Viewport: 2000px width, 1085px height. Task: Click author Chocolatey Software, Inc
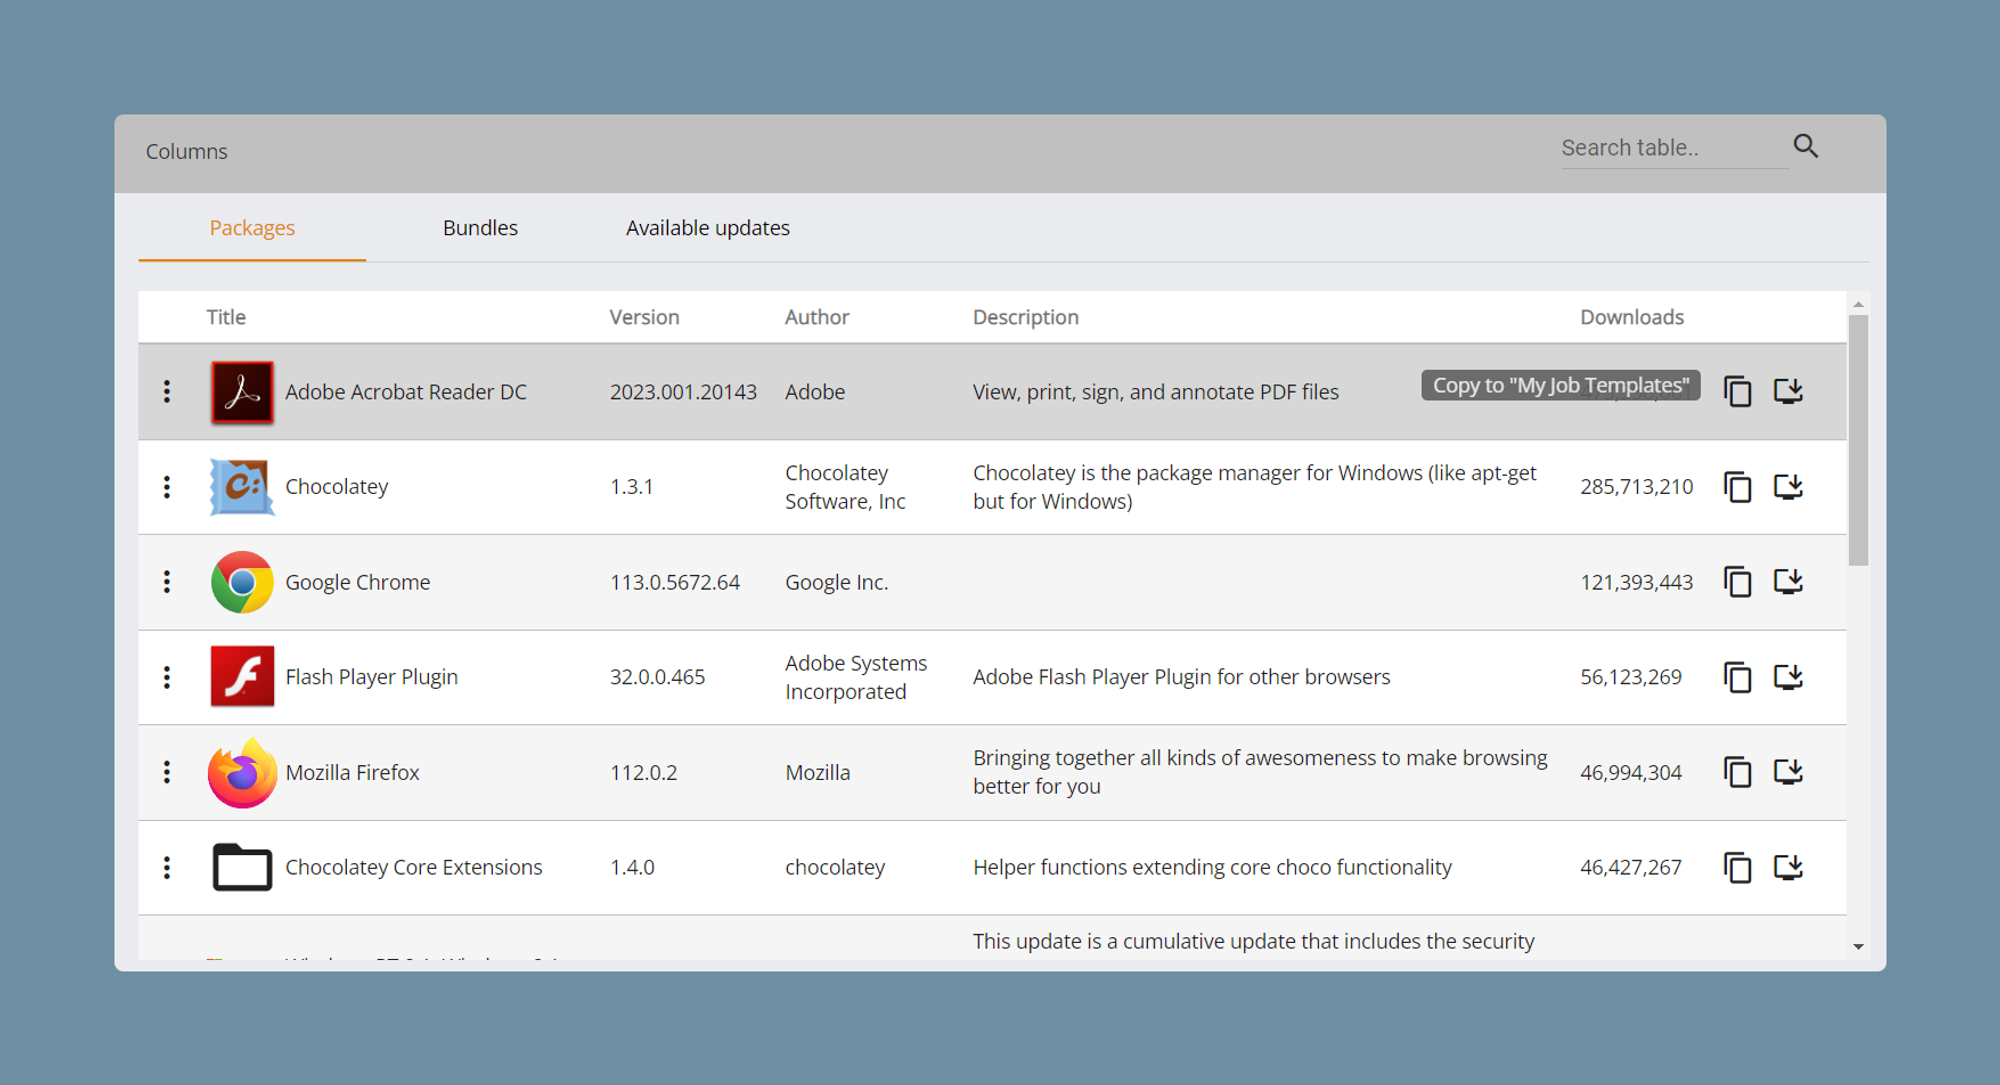(x=845, y=487)
